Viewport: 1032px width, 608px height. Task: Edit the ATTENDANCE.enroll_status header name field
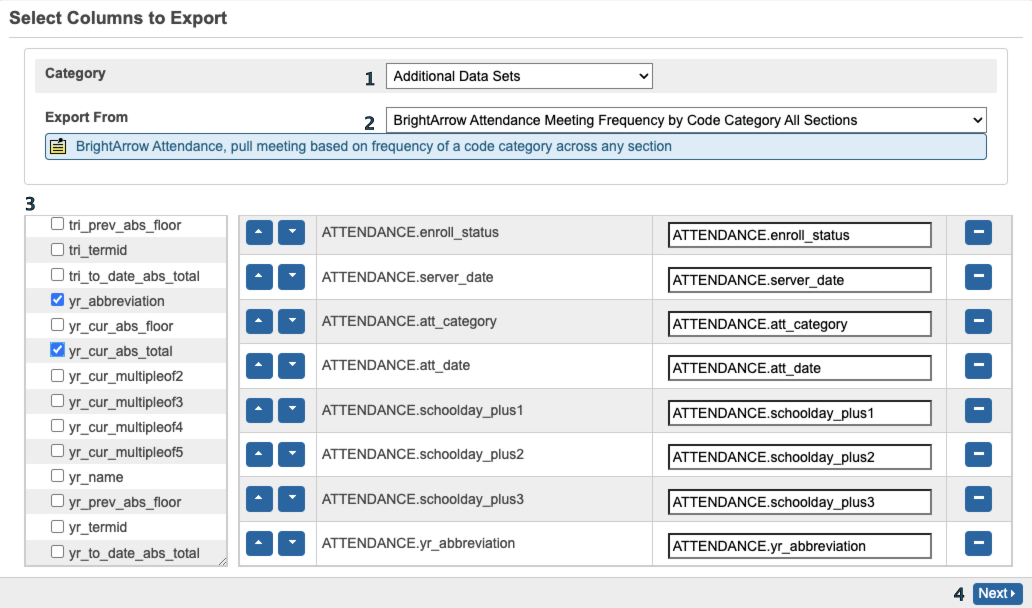800,235
